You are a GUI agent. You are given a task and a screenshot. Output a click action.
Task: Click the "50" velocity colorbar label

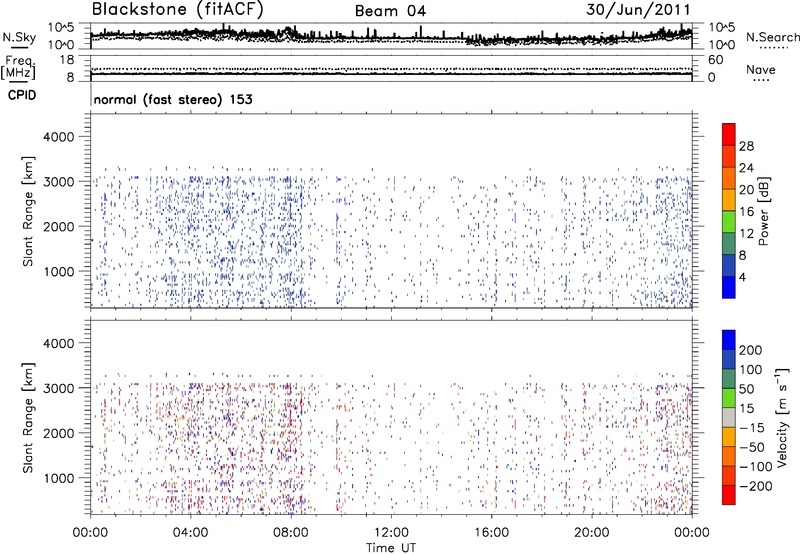click(x=746, y=389)
